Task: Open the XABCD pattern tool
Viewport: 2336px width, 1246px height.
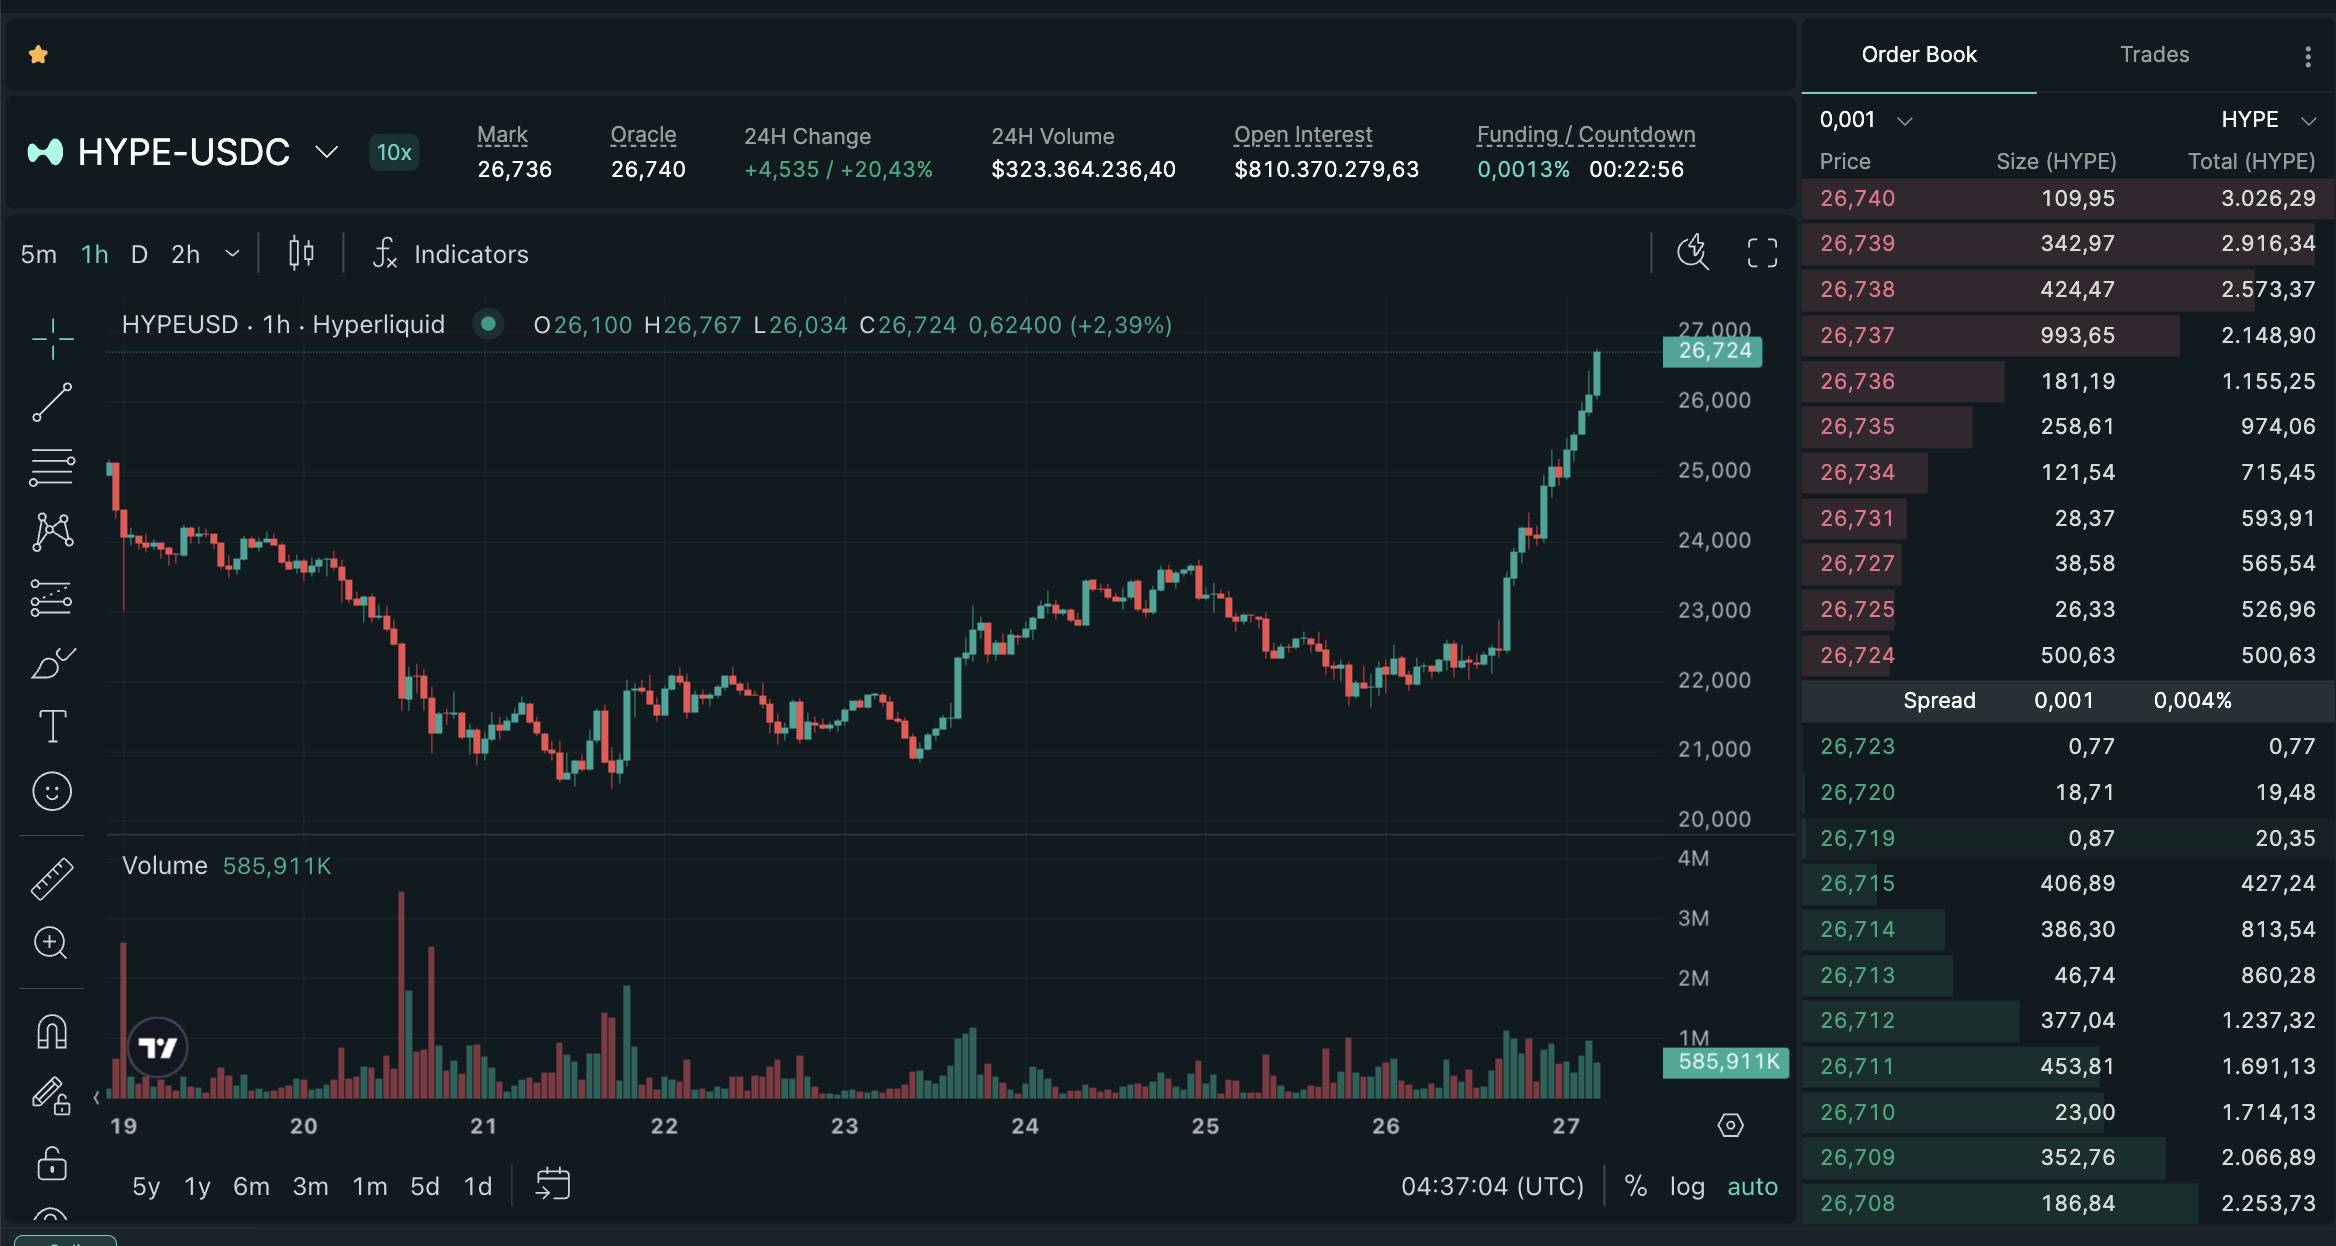Action: tap(52, 530)
